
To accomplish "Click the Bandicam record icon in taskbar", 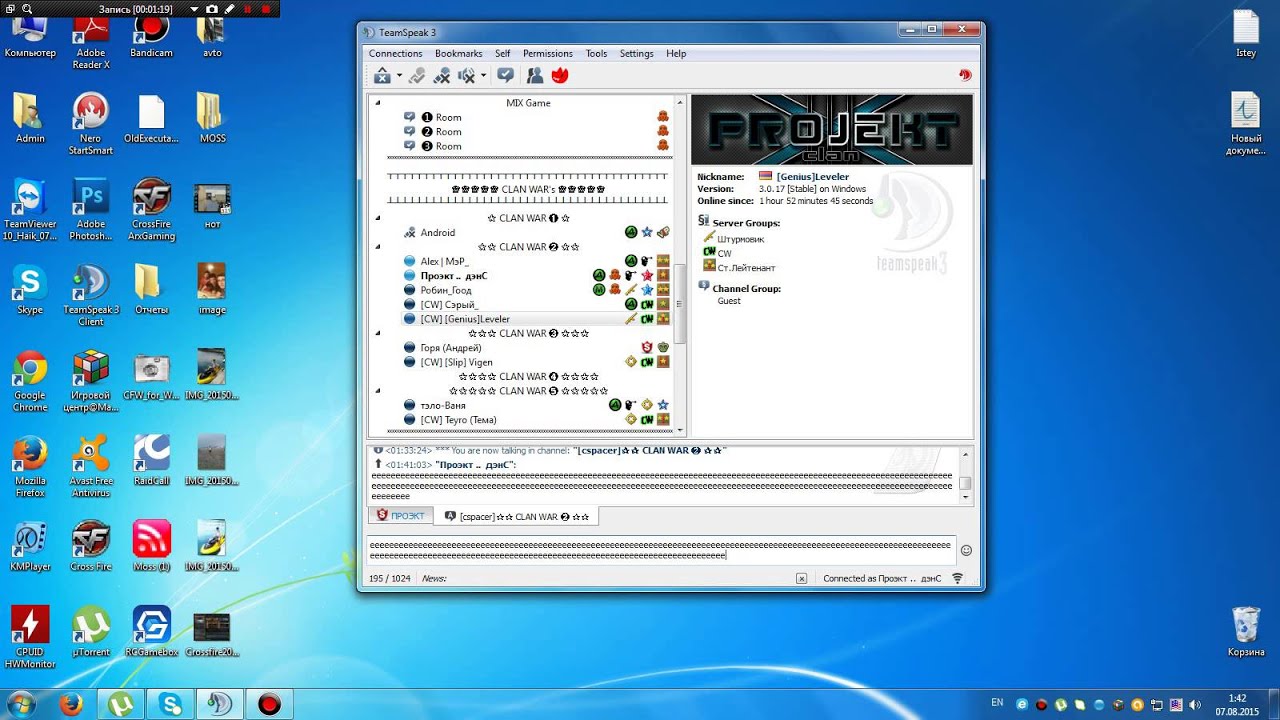I will coord(269,704).
